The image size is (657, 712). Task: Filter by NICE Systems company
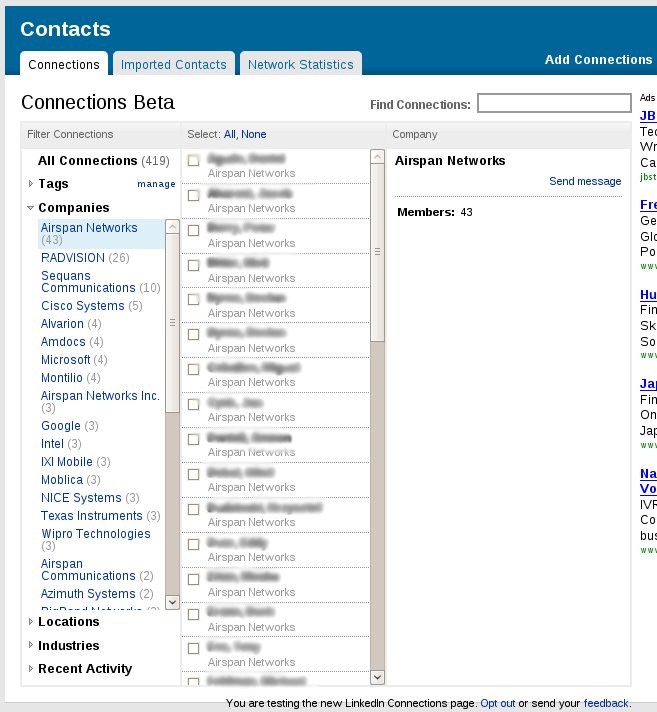click(90, 498)
